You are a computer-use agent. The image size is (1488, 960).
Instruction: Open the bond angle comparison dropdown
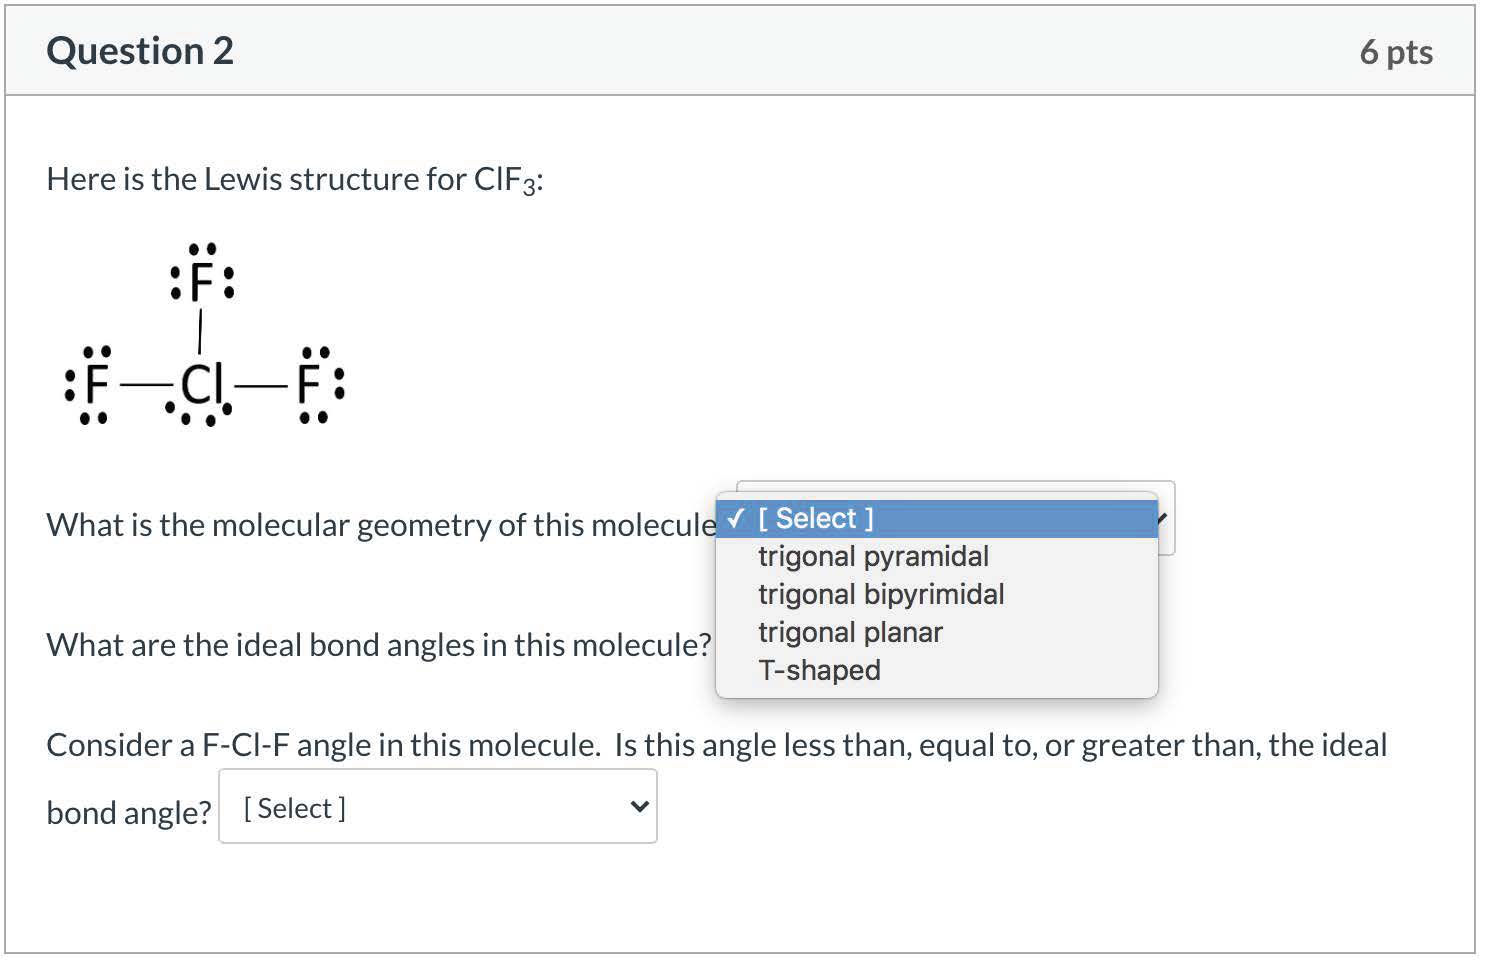click(437, 807)
